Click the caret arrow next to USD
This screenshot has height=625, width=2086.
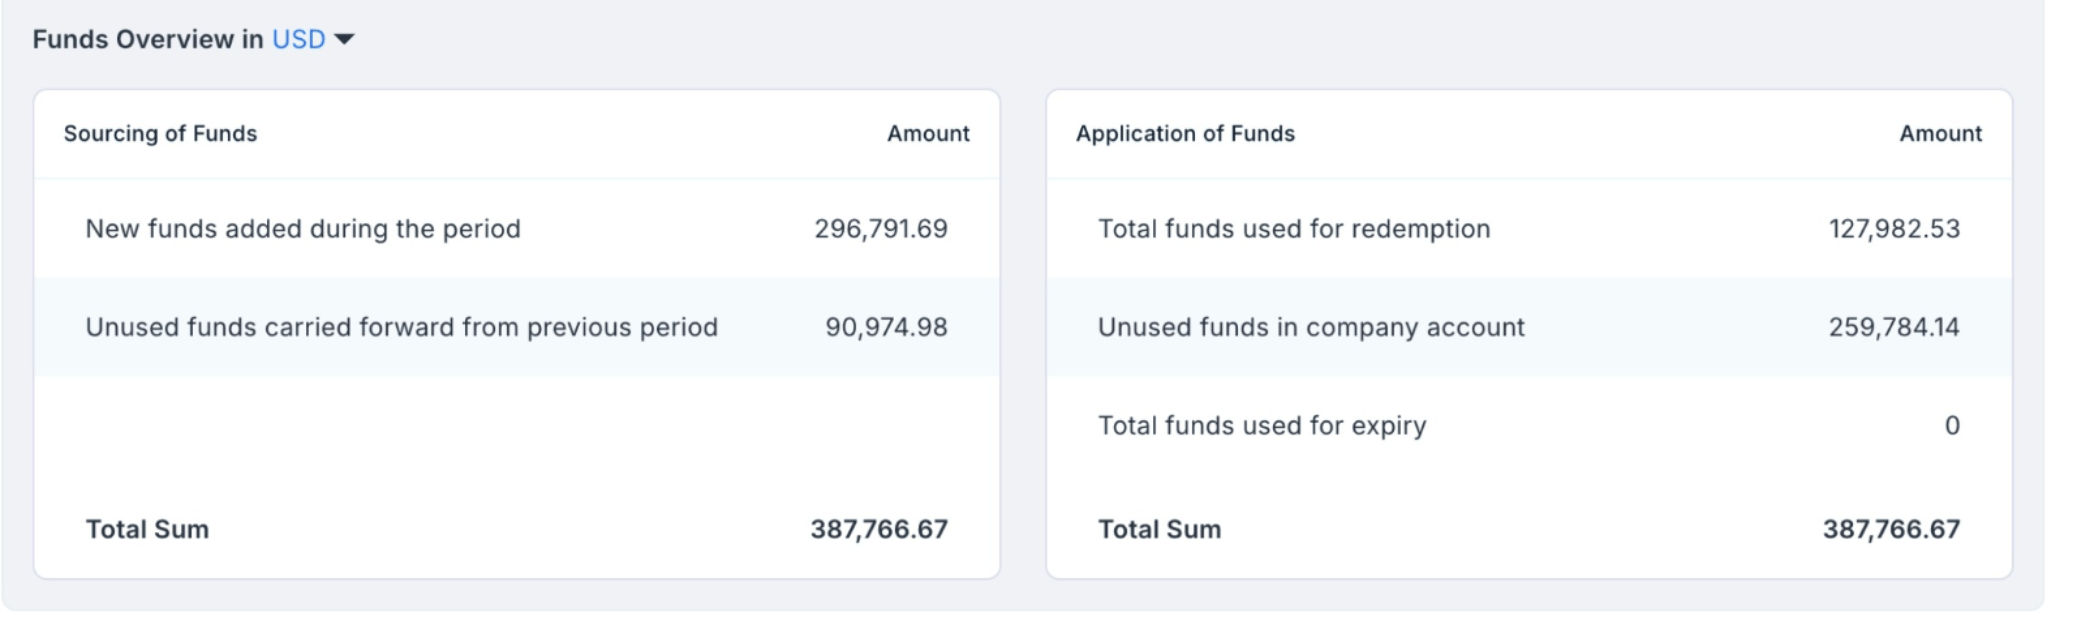point(344,40)
